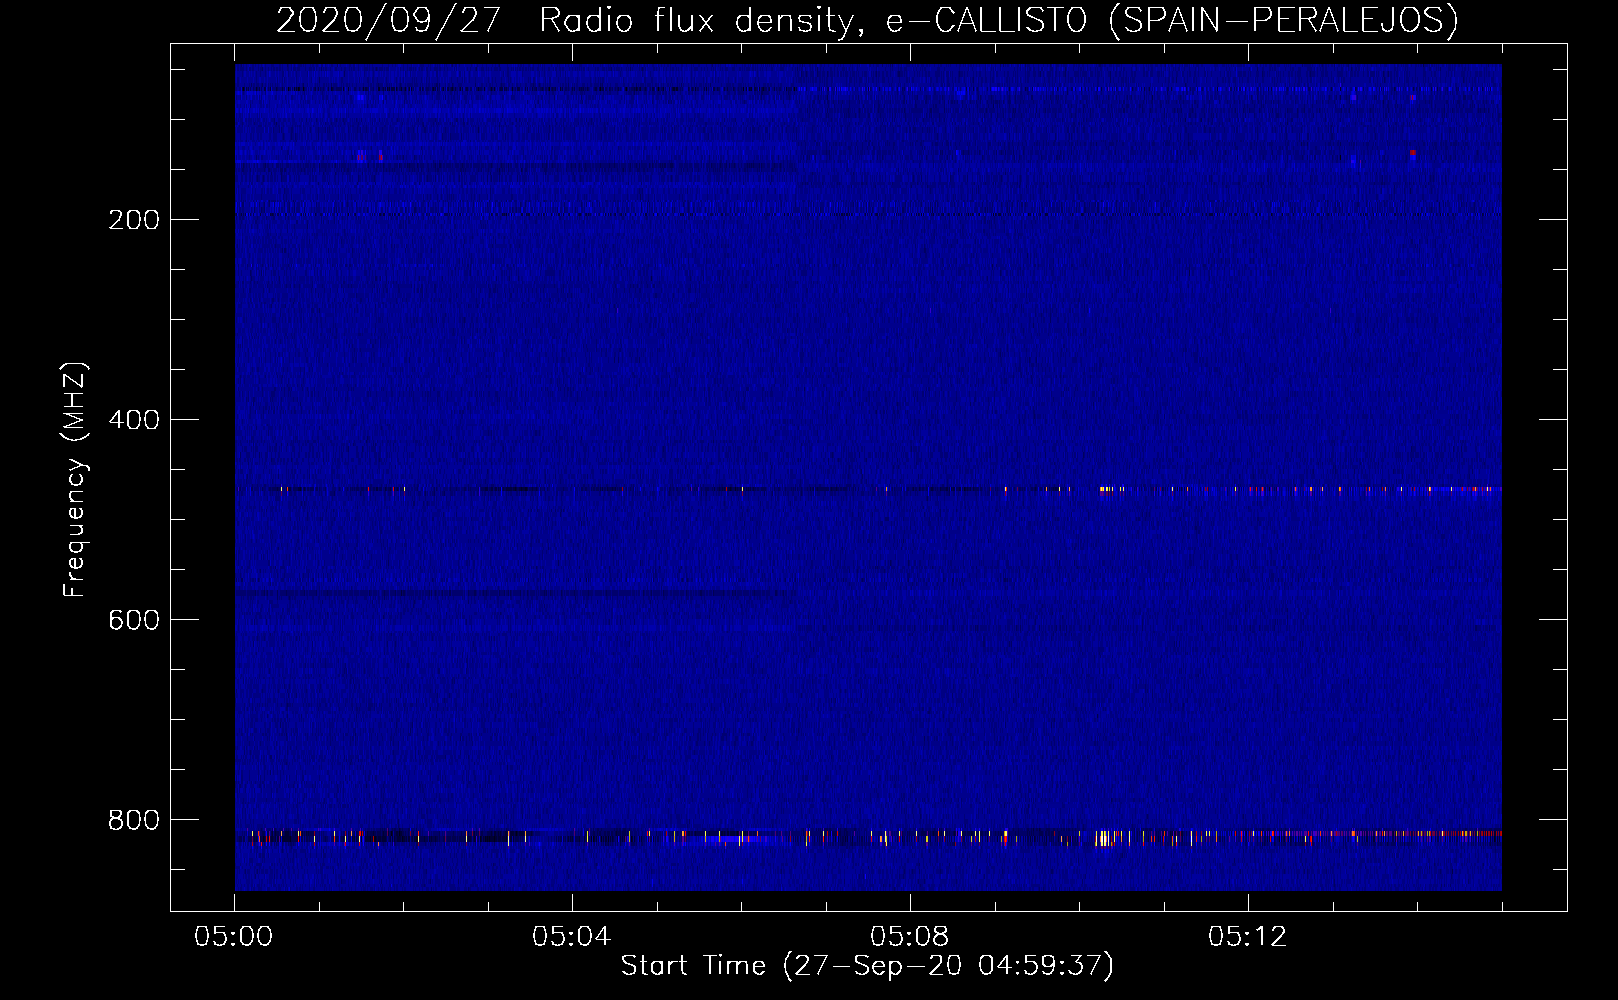Select the 400 frequency axis label
Screen dimensions: 1618x1000
point(134,420)
